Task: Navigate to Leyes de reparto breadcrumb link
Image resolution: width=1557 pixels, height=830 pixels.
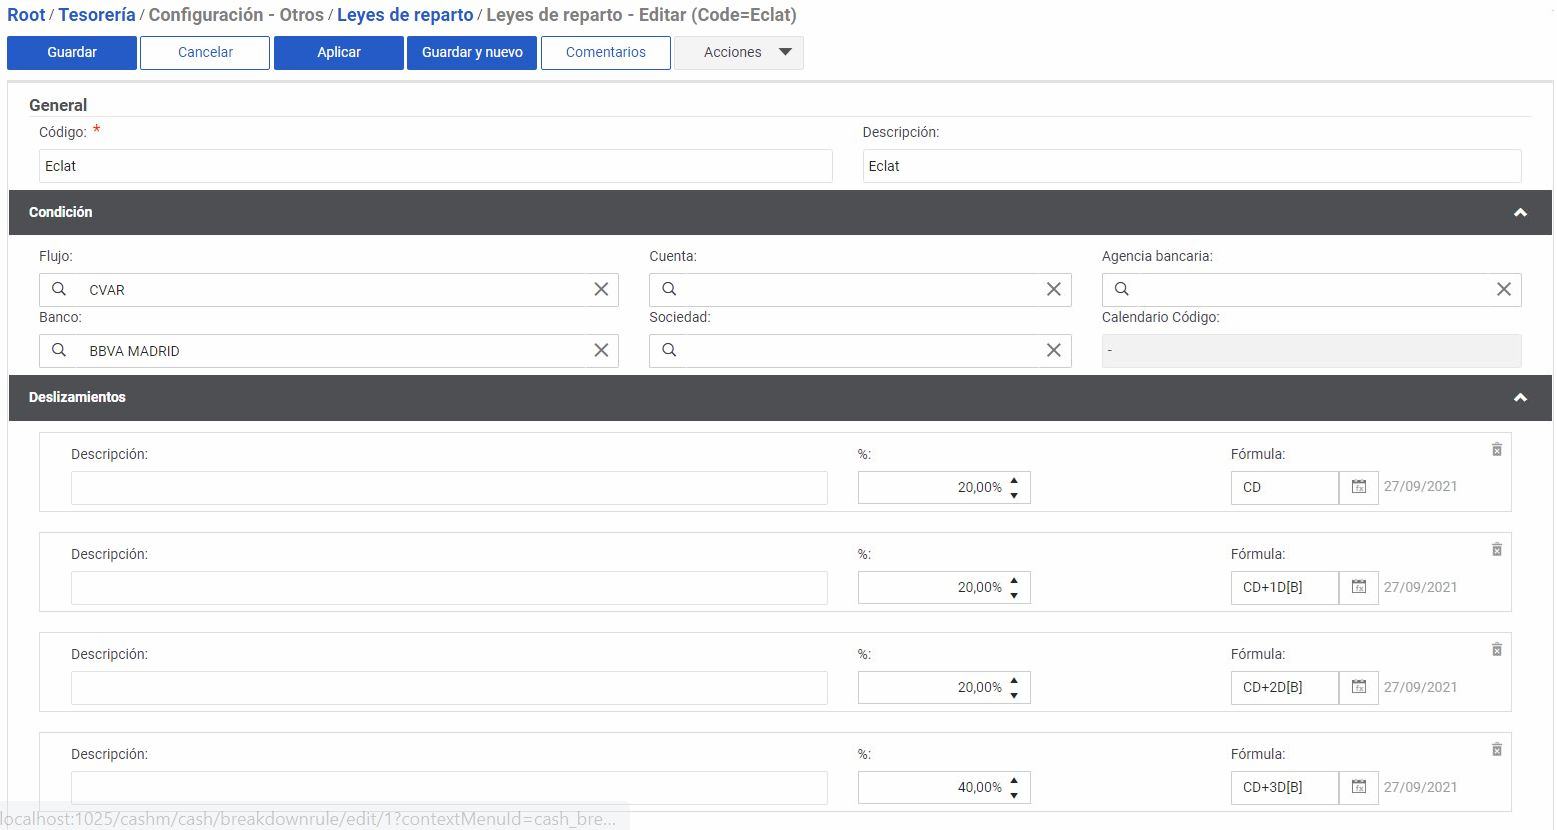Action: (405, 15)
